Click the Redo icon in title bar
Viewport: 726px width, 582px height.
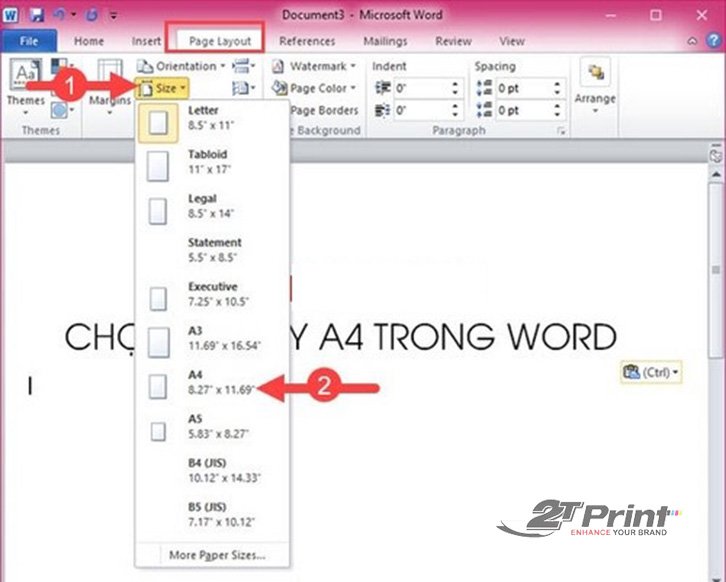92,15
